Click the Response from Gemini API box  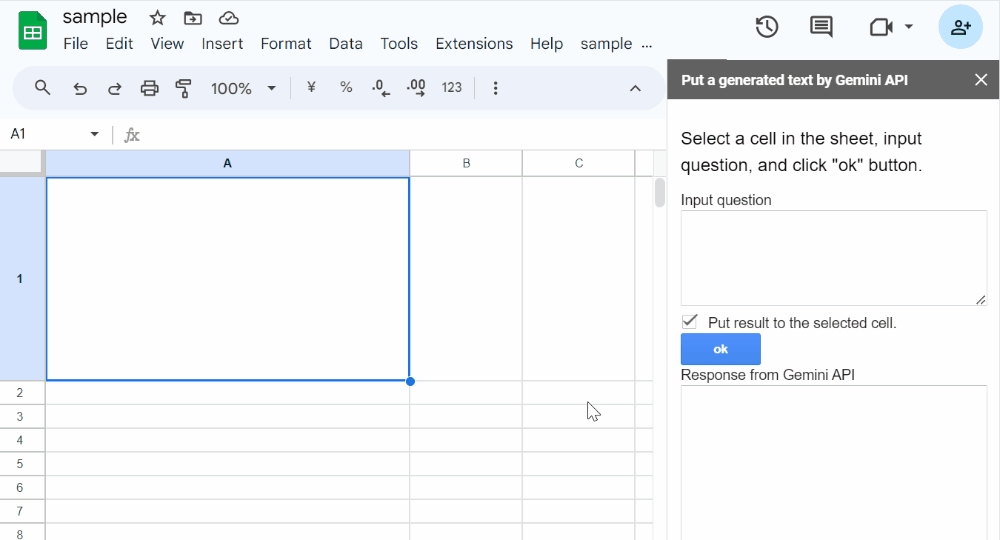pyautogui.click(x=834, y=462)
